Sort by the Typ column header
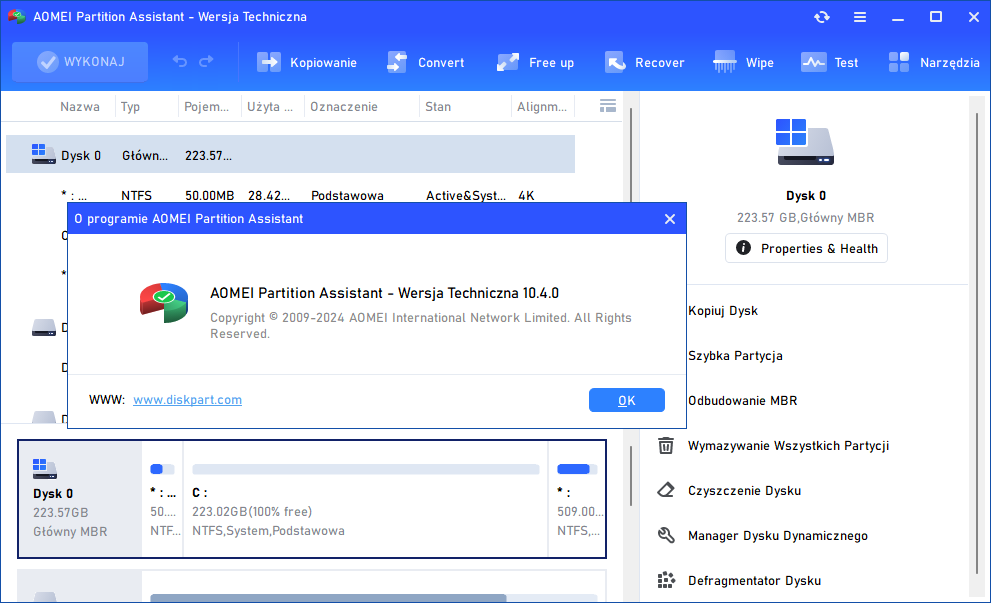991x603 pixels. click(130, 107)
